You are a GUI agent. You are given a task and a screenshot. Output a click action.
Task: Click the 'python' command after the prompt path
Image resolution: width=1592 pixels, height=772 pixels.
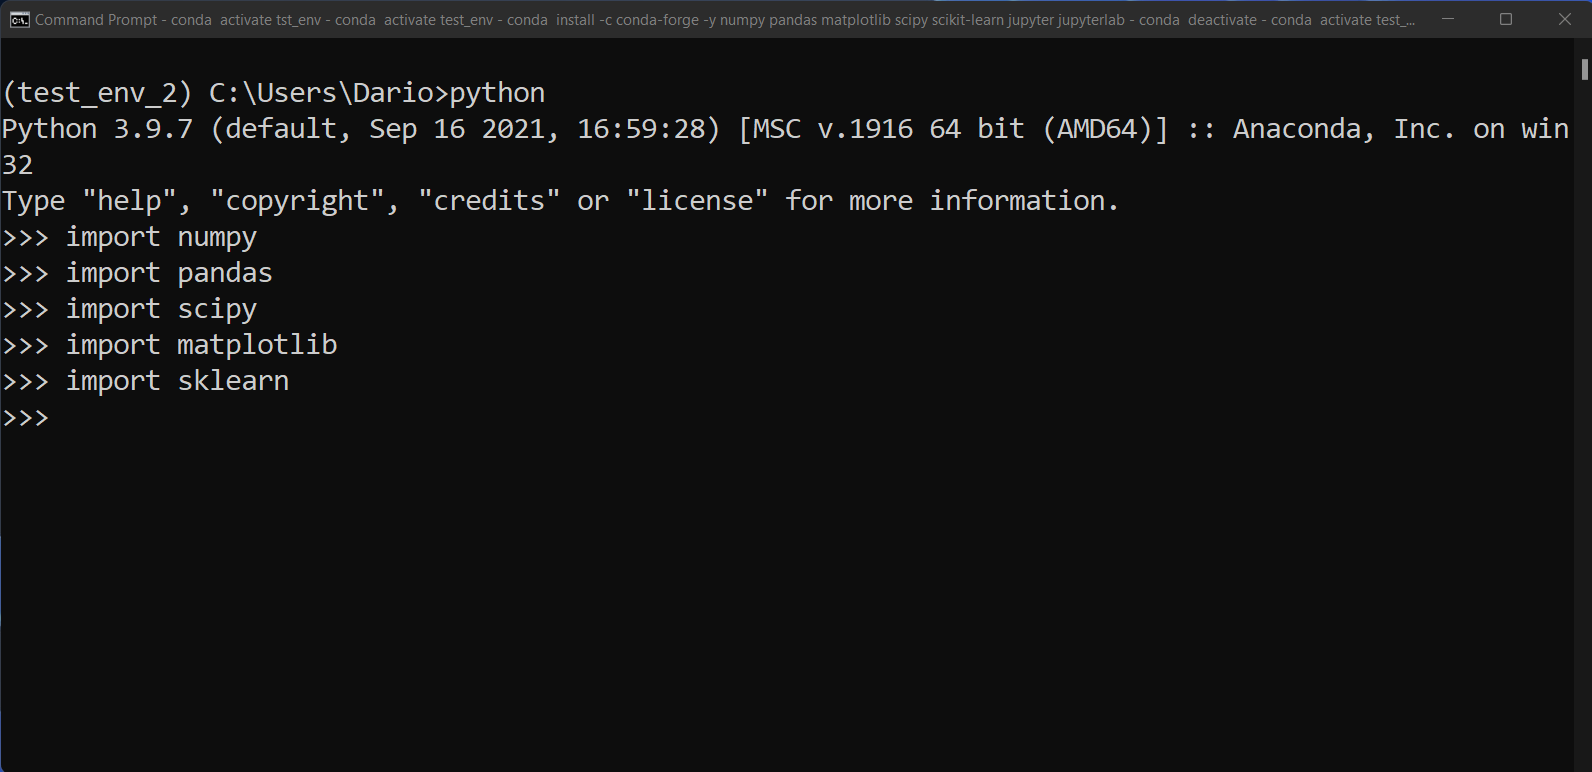pyautogui.click(x=498, y=92)
